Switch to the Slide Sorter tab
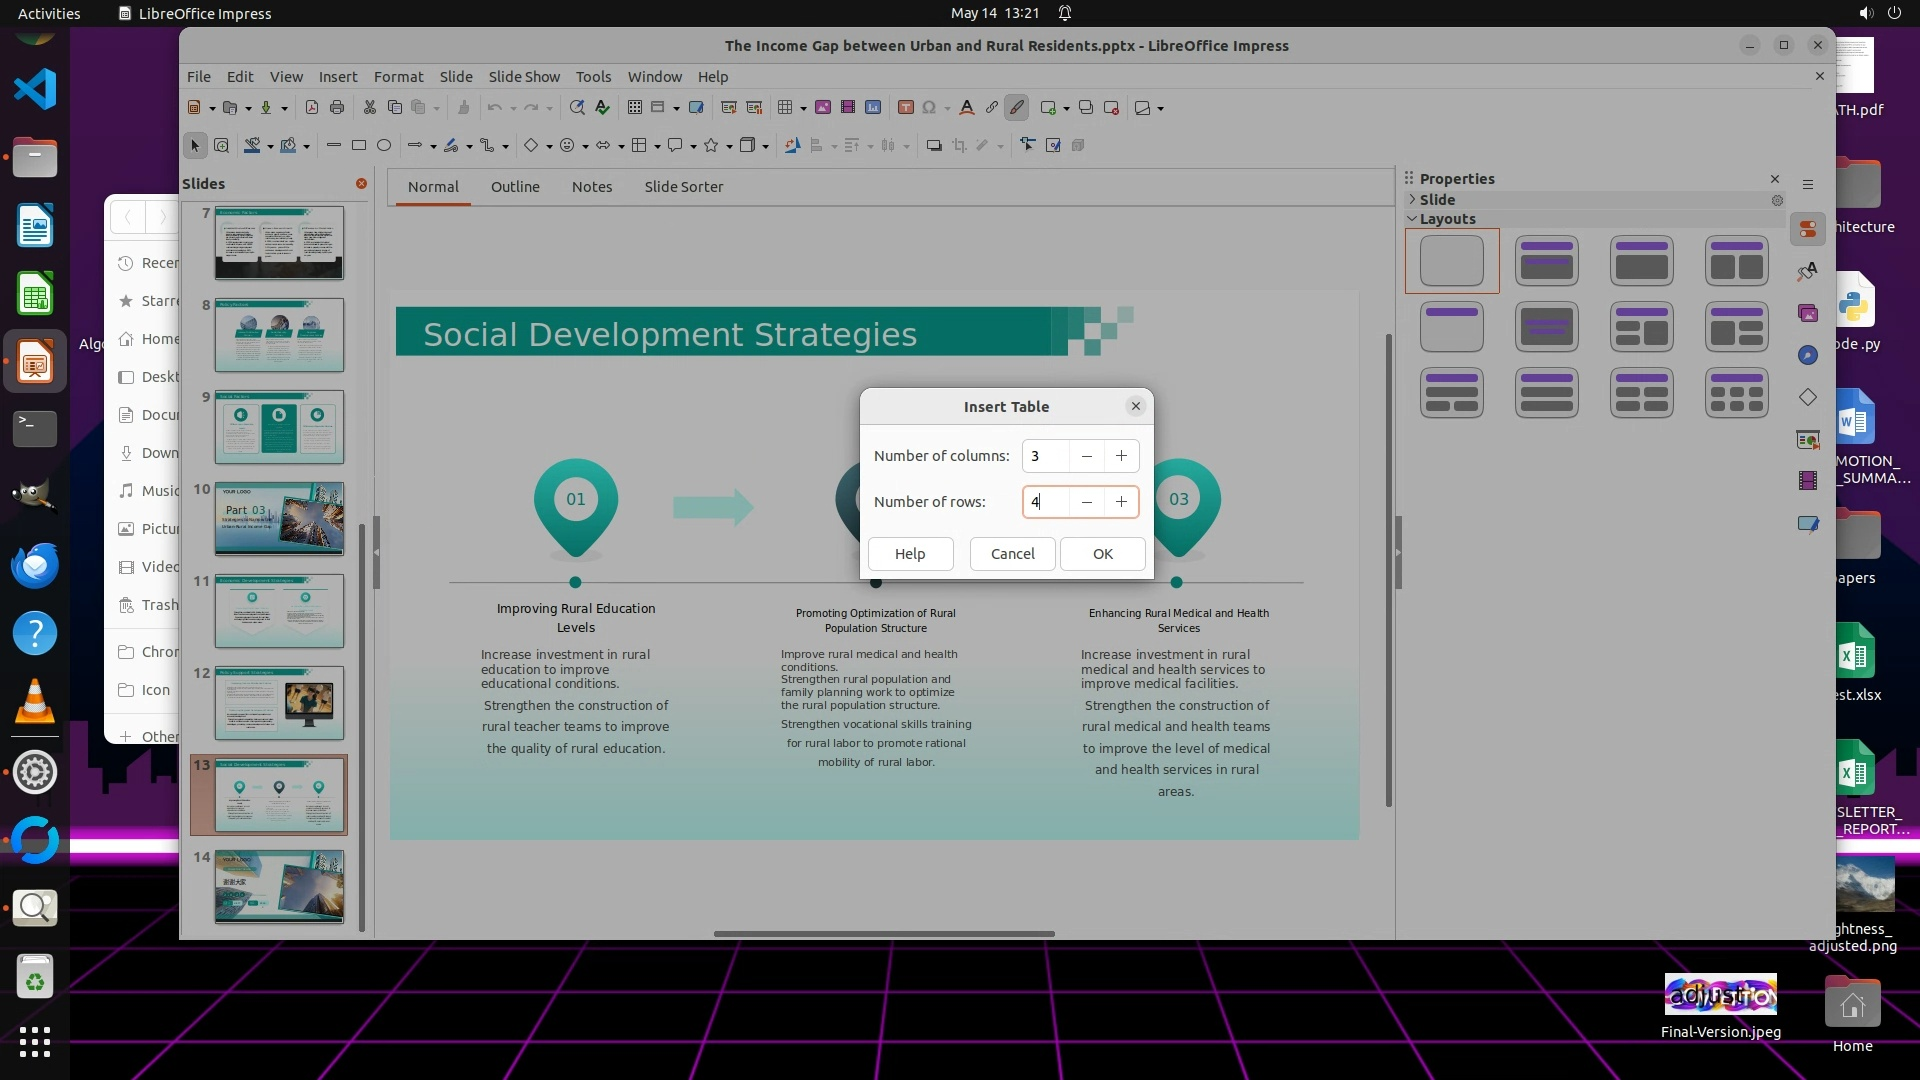Image resolution: width=1920 pixels, height=1080 pixels. [683, 187]
